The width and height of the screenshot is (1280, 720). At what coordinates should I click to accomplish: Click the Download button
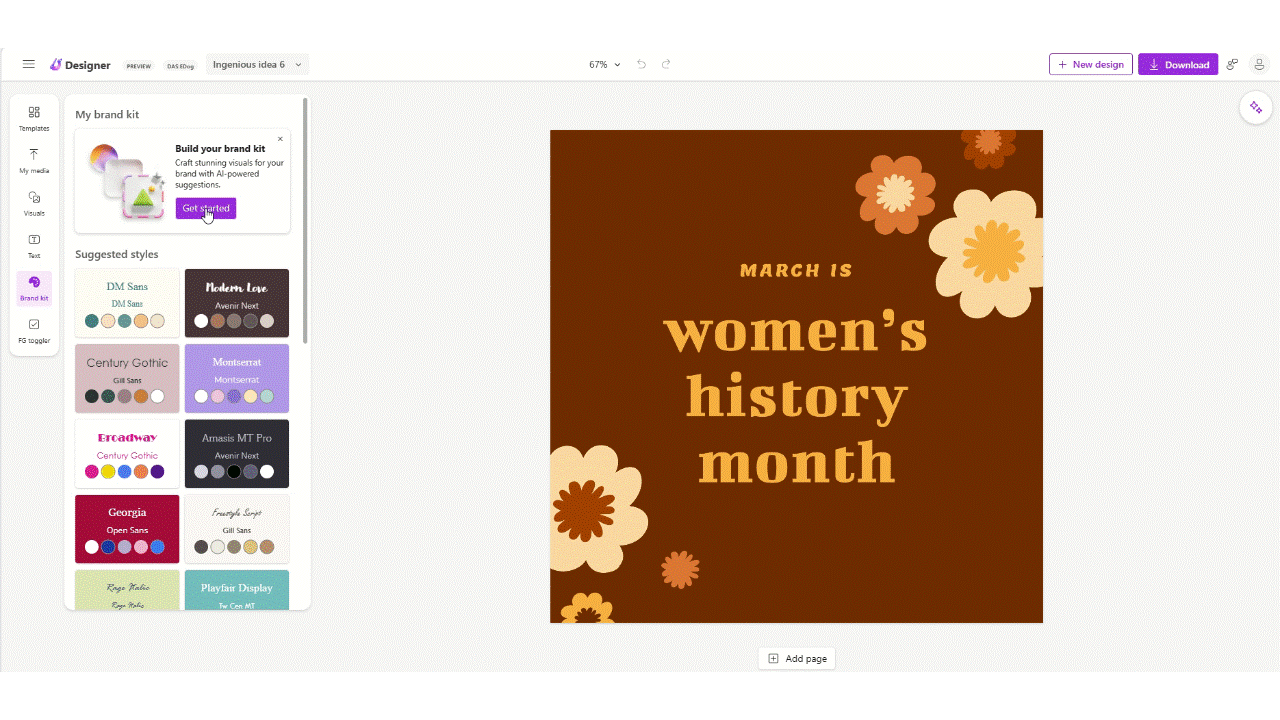tap(1178, 64)
